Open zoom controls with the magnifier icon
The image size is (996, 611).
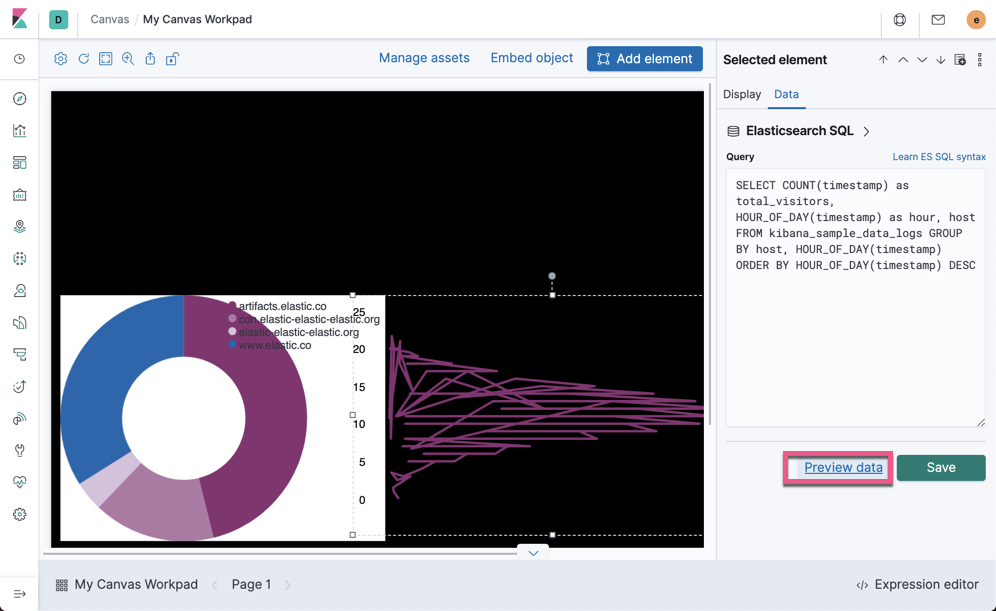point(129,59)
